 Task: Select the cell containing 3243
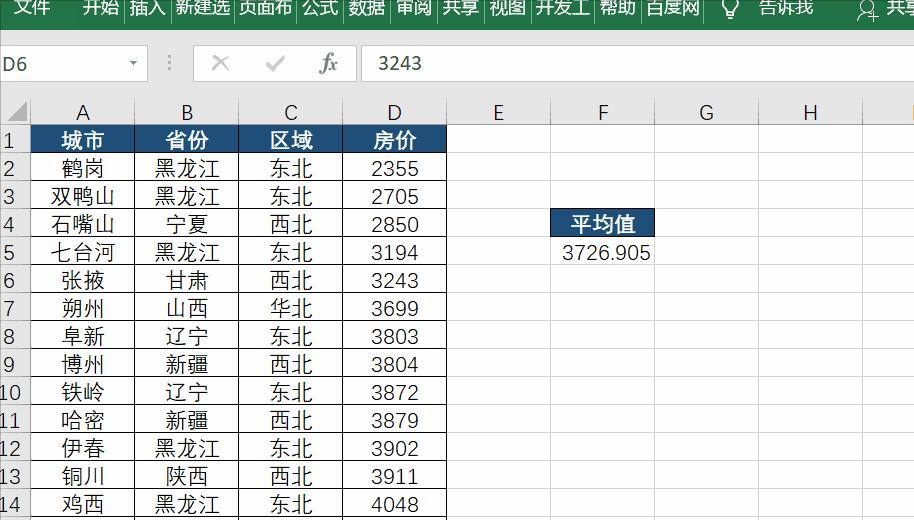395,280
